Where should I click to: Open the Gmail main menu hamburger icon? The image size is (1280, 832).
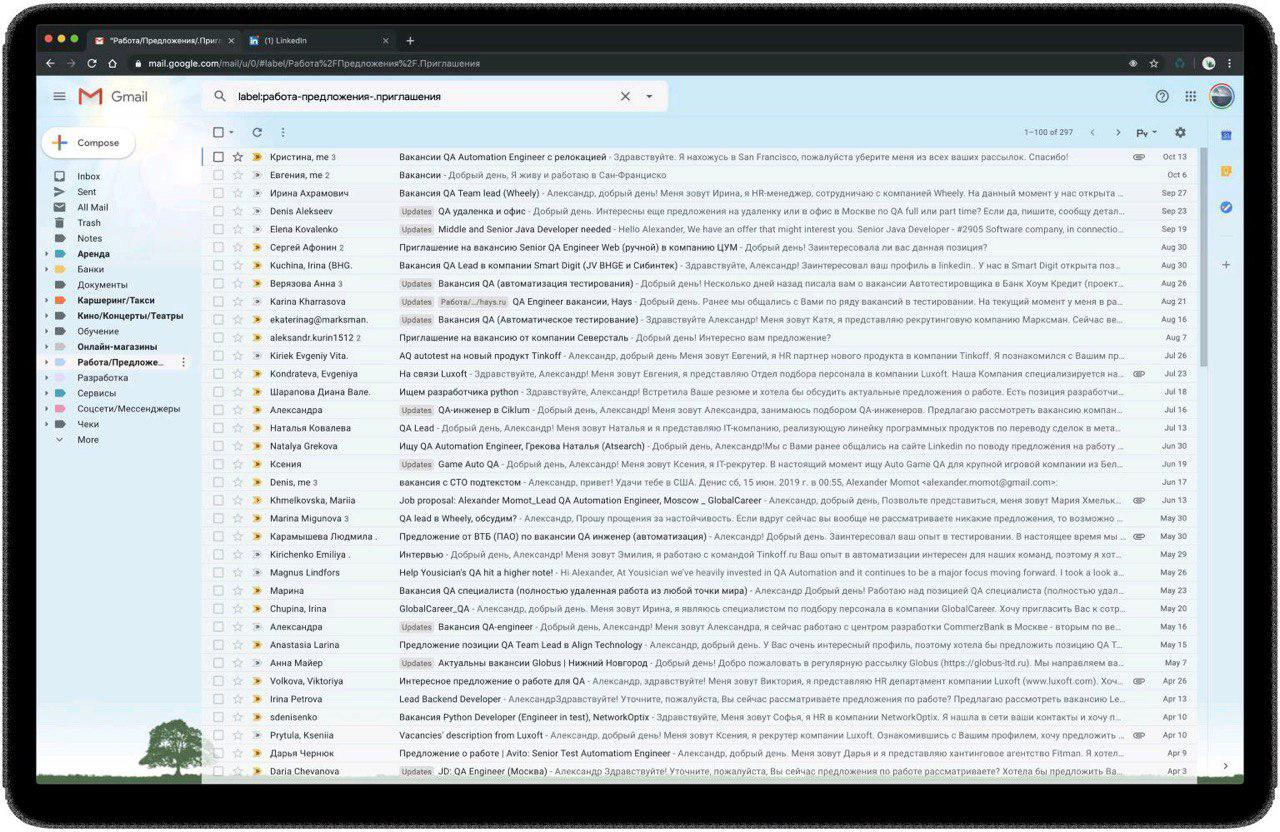(59, 96)
